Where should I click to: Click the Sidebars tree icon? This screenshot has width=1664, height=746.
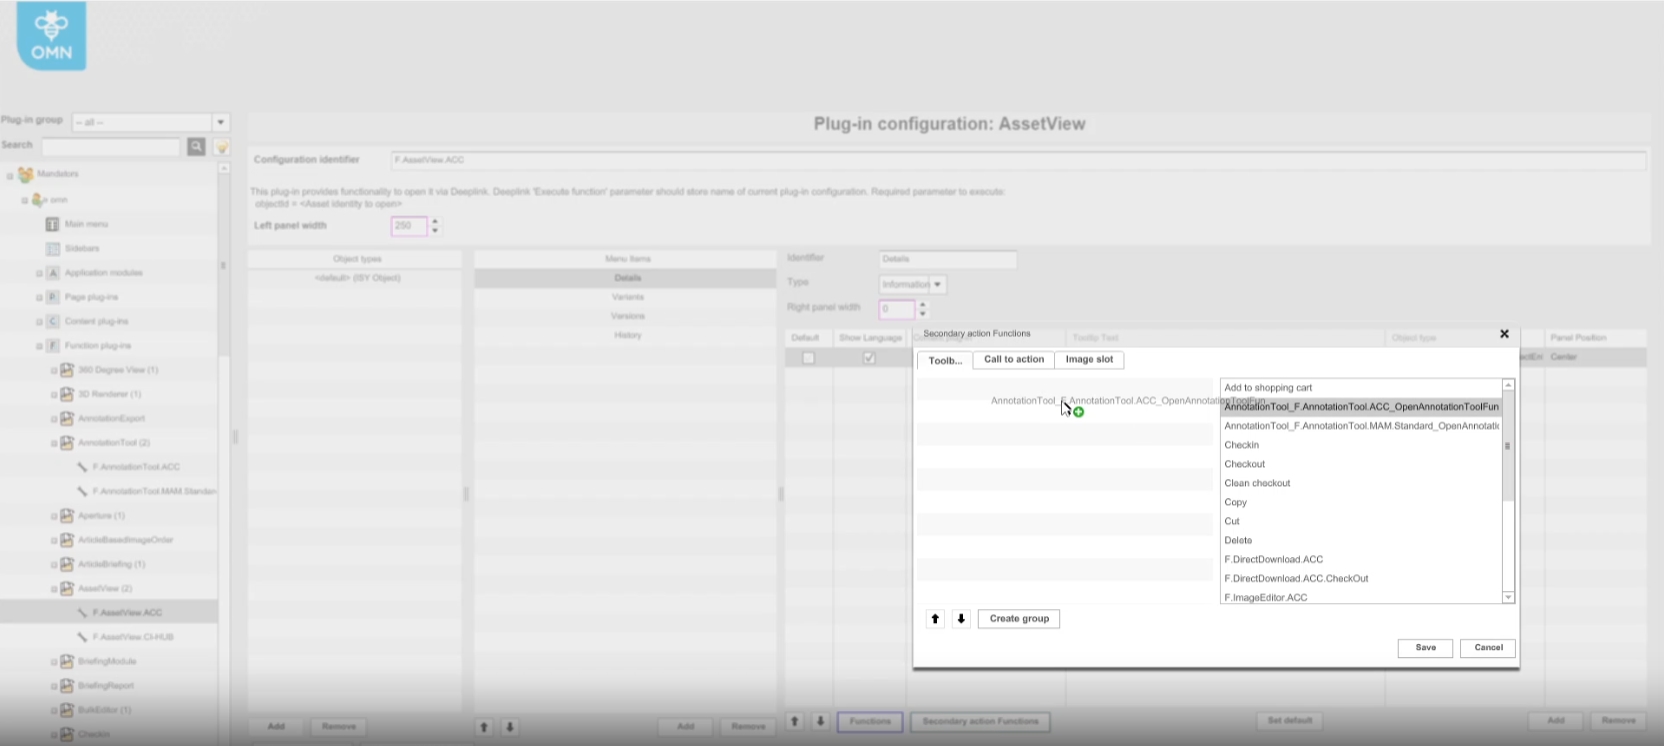pos(53,248)
